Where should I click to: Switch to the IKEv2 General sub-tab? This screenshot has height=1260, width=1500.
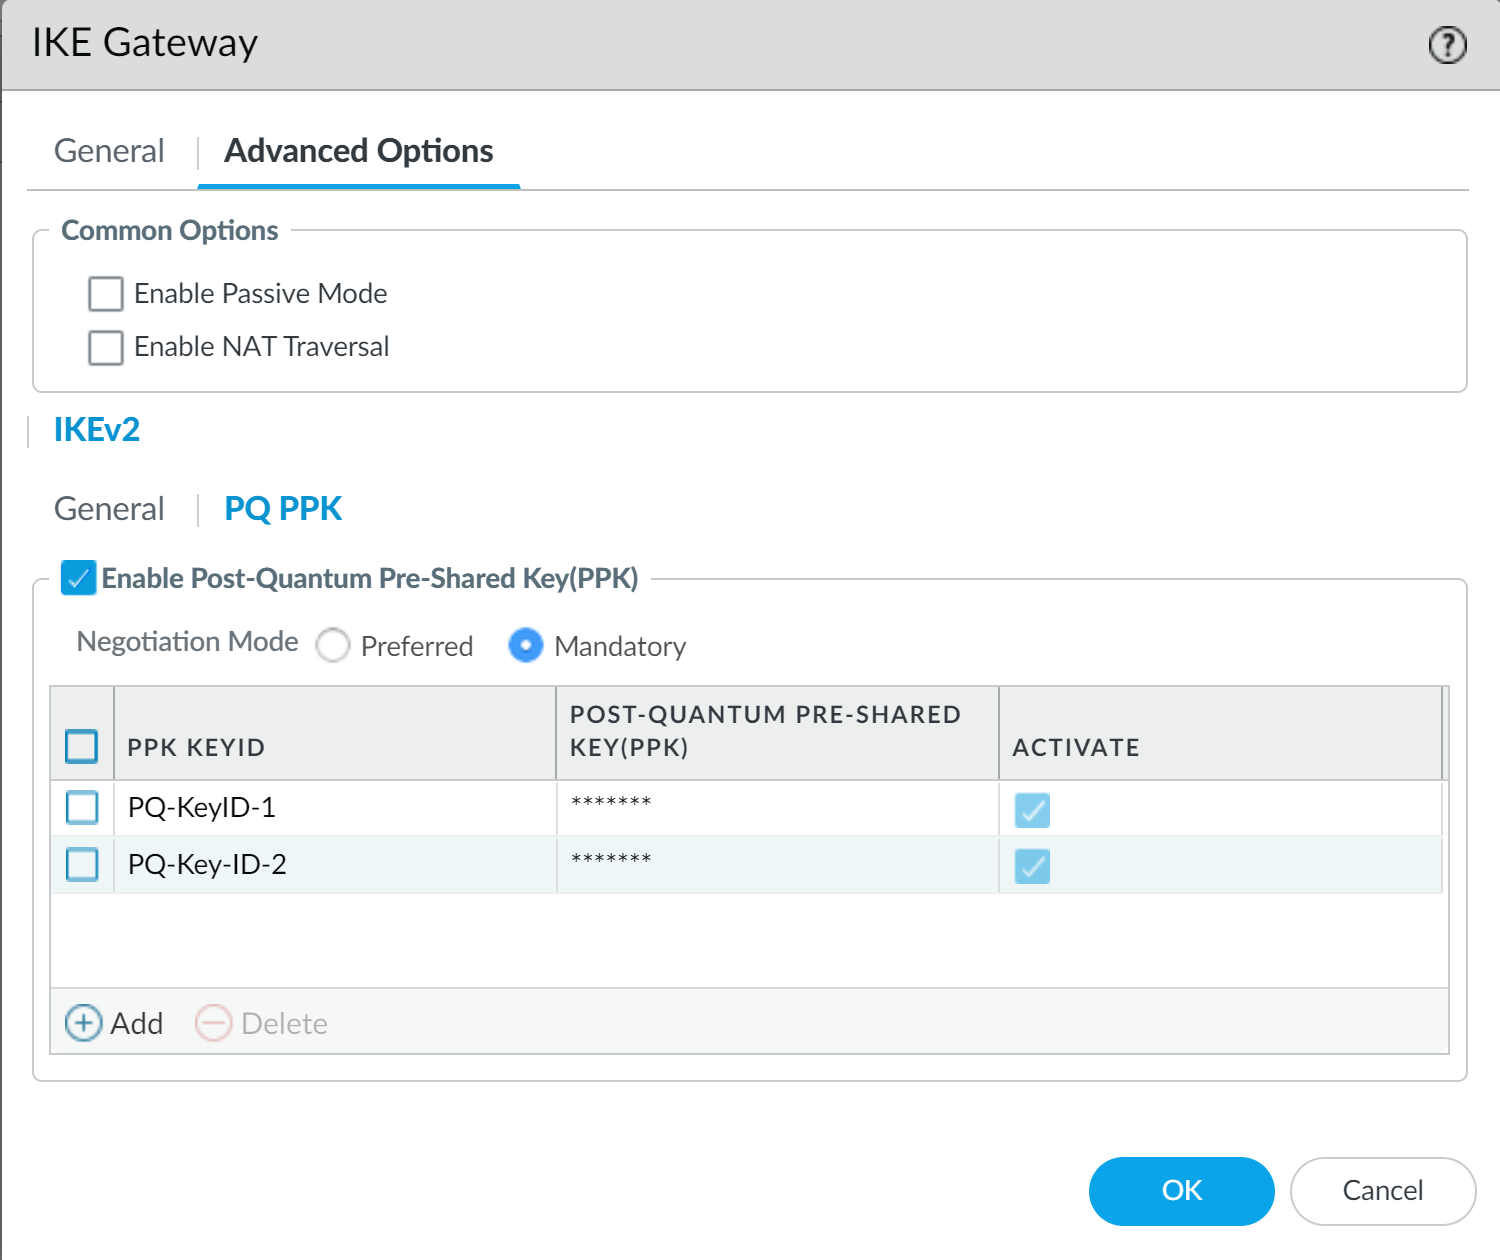coord(109,509)
